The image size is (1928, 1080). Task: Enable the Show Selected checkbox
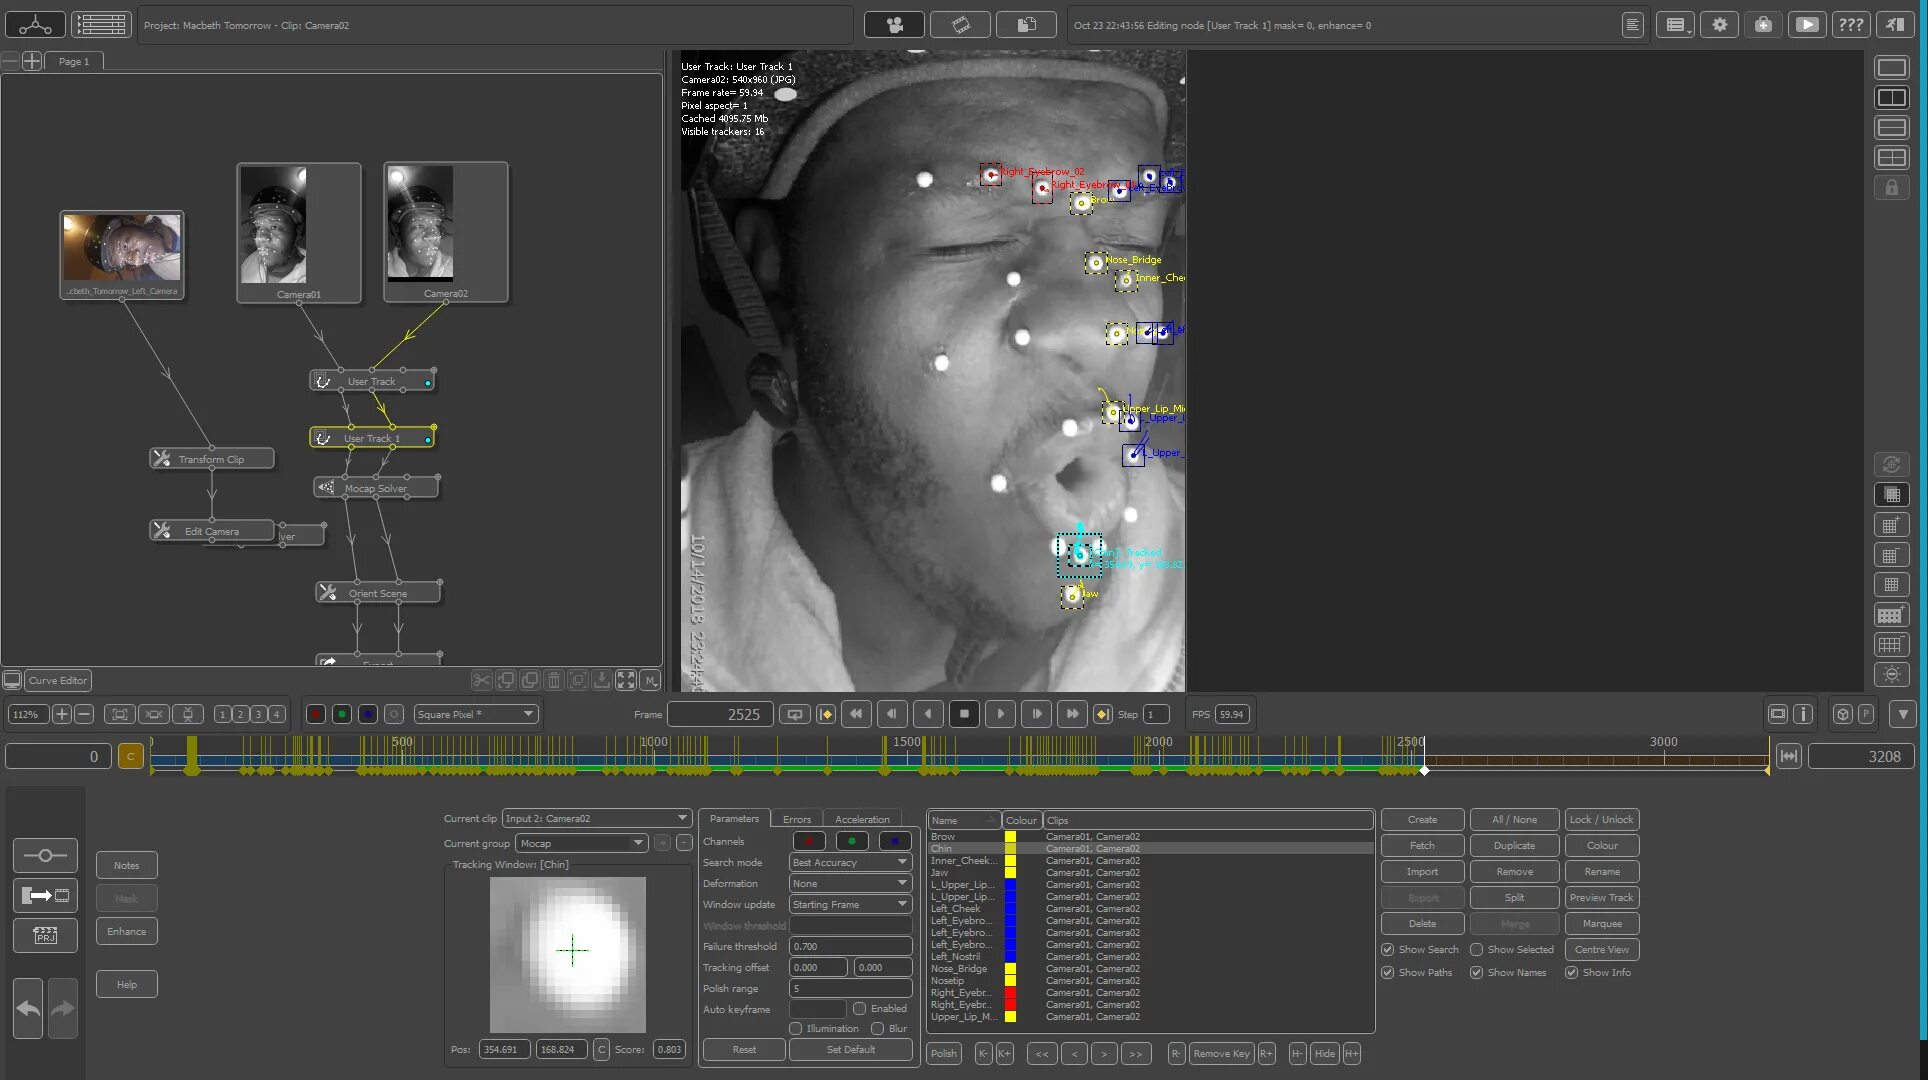1476,950
